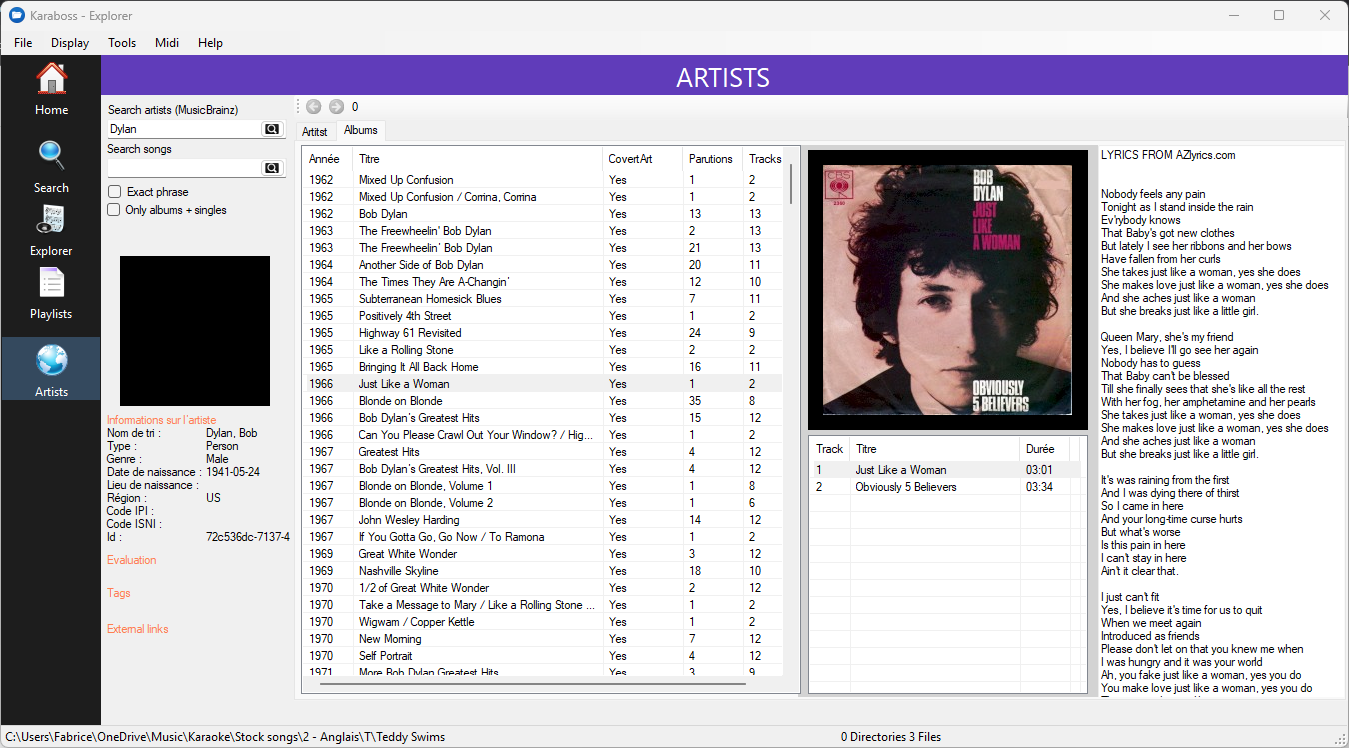The width and height of the screenshot is (1349, 748).
Task: Open the Home sidebar icon
Action: (51, 80)
